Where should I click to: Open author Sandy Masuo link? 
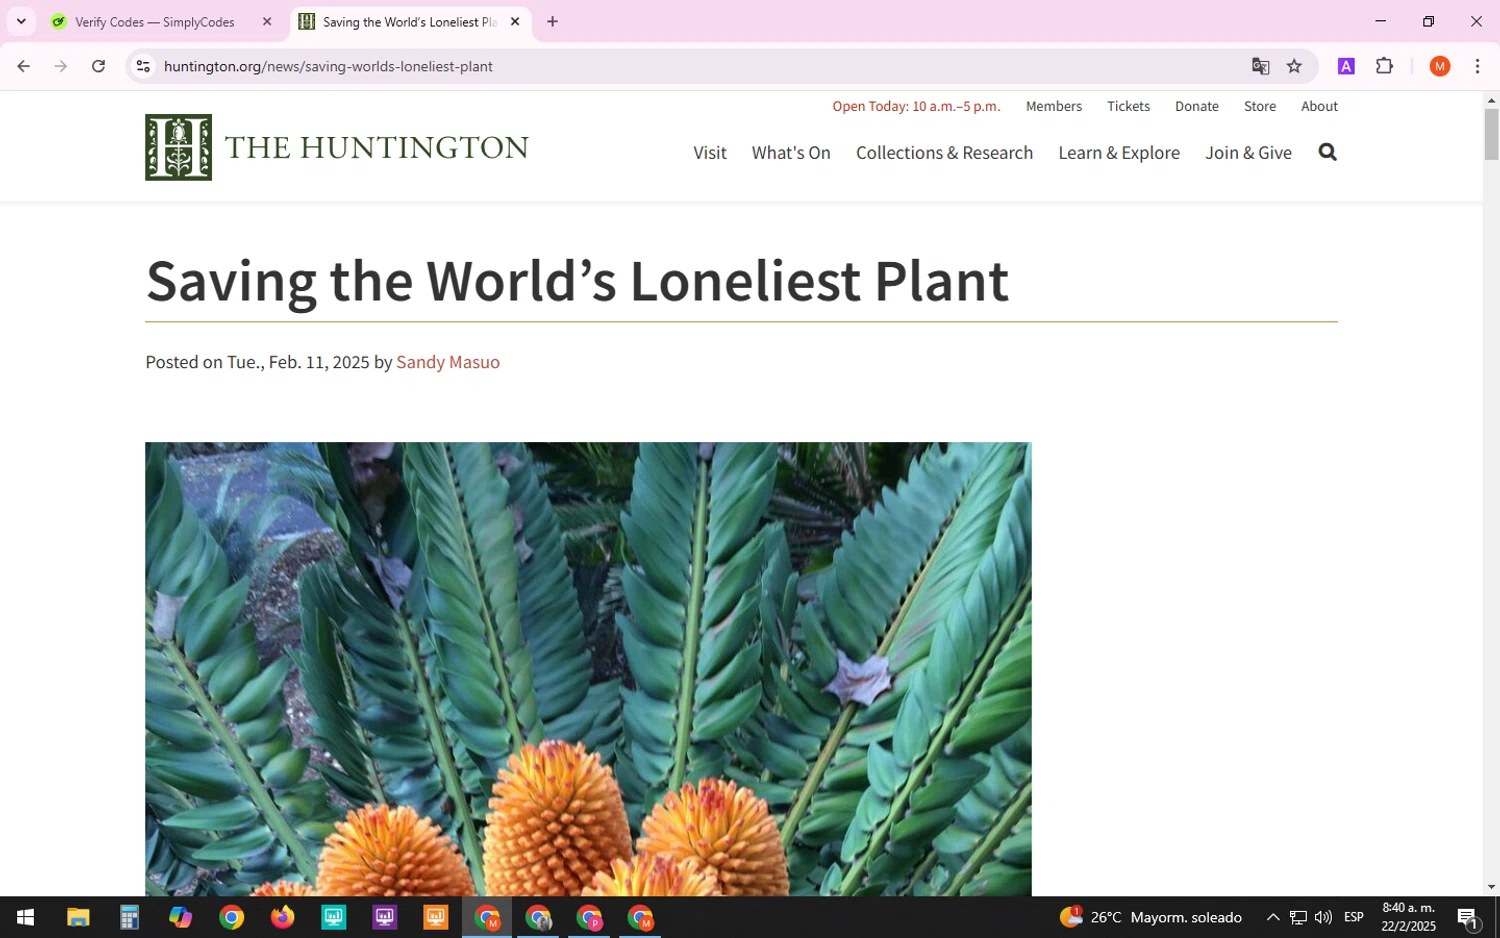click(x=448, y=362)
